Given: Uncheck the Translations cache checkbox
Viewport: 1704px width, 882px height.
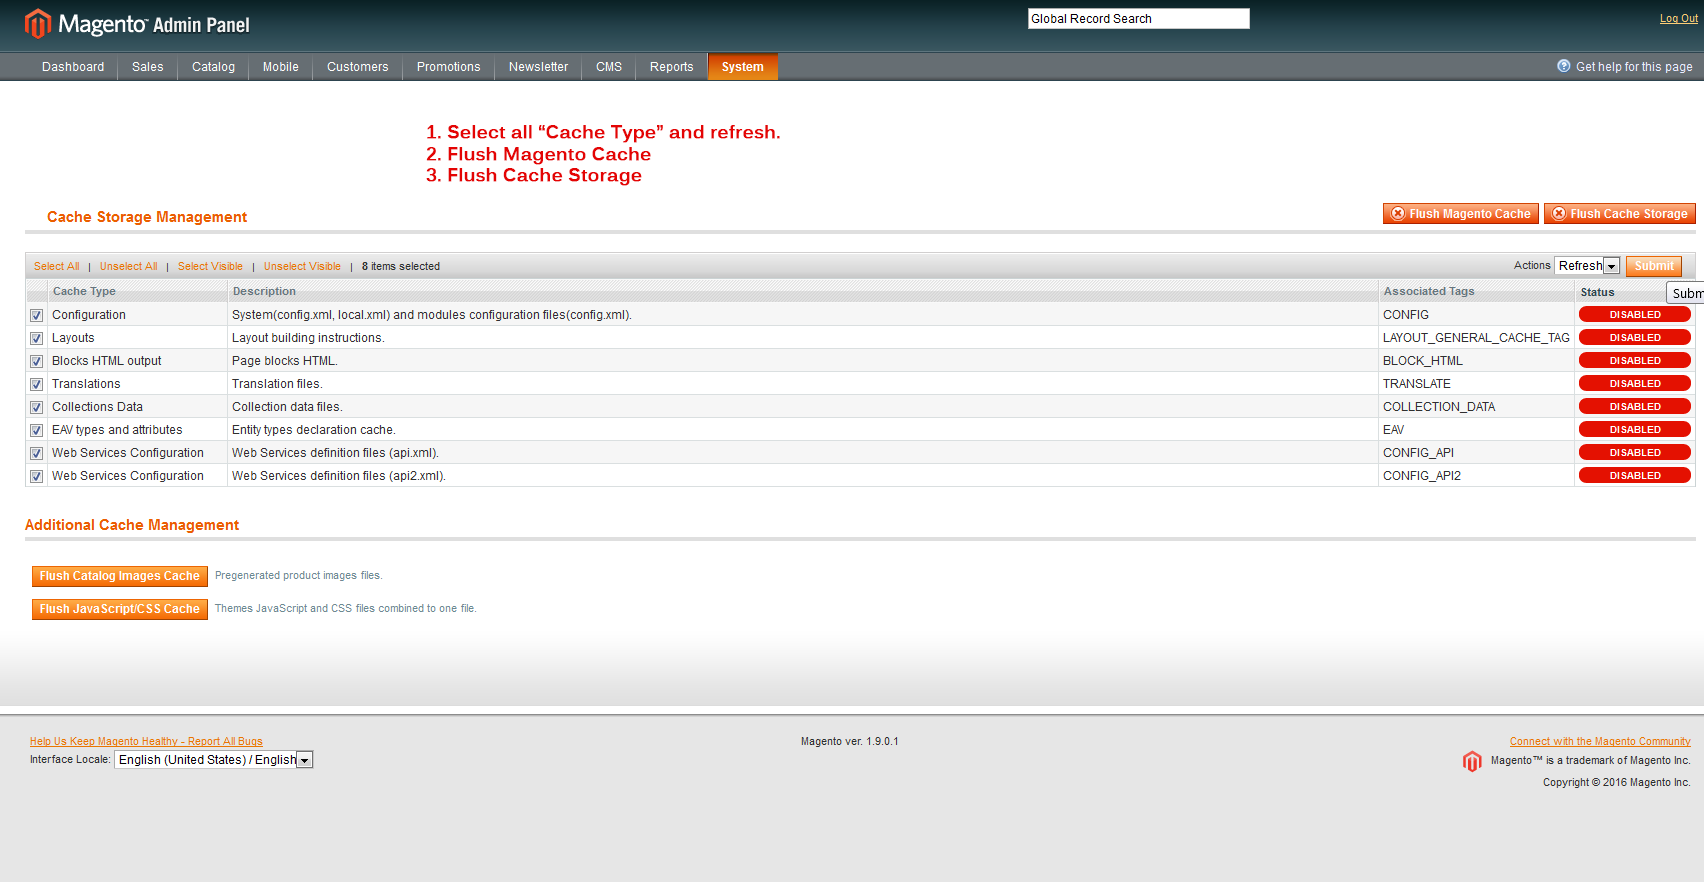Looking at the screenshot, I should 36,384.
